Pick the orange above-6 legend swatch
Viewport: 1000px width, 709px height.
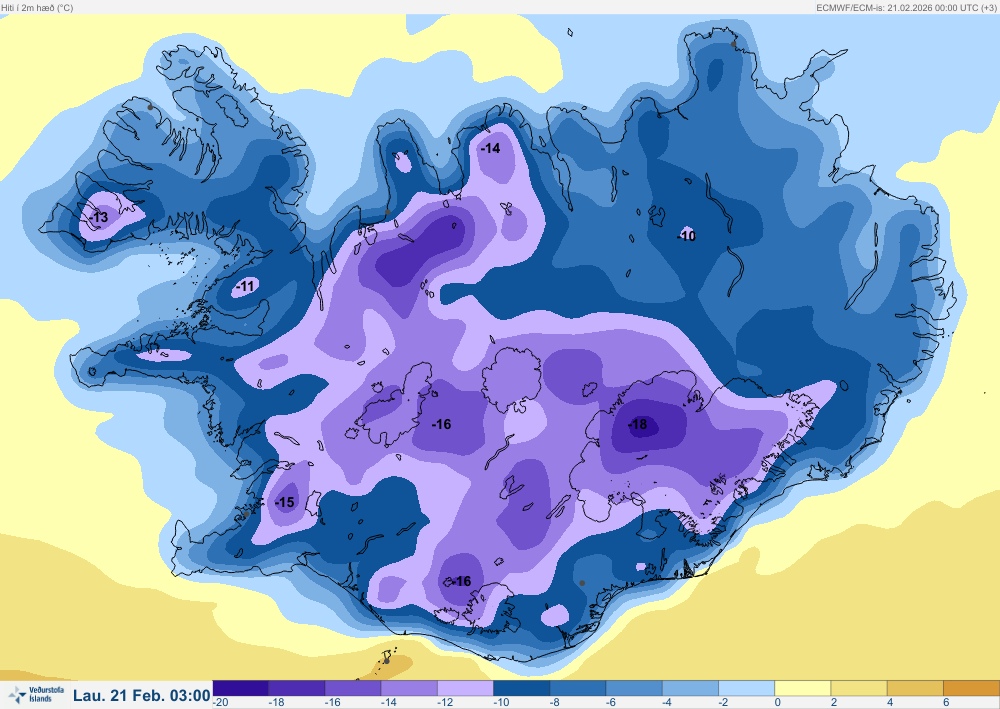pyautogui.click(x=971, y=688)
